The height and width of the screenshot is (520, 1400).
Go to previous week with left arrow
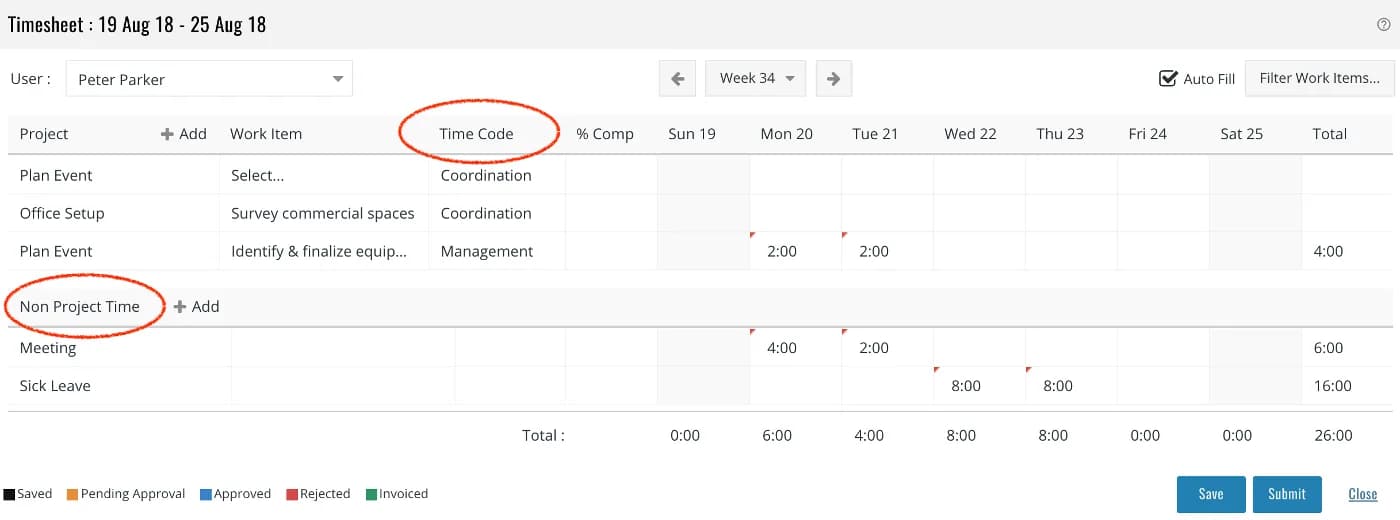[677, 78]
